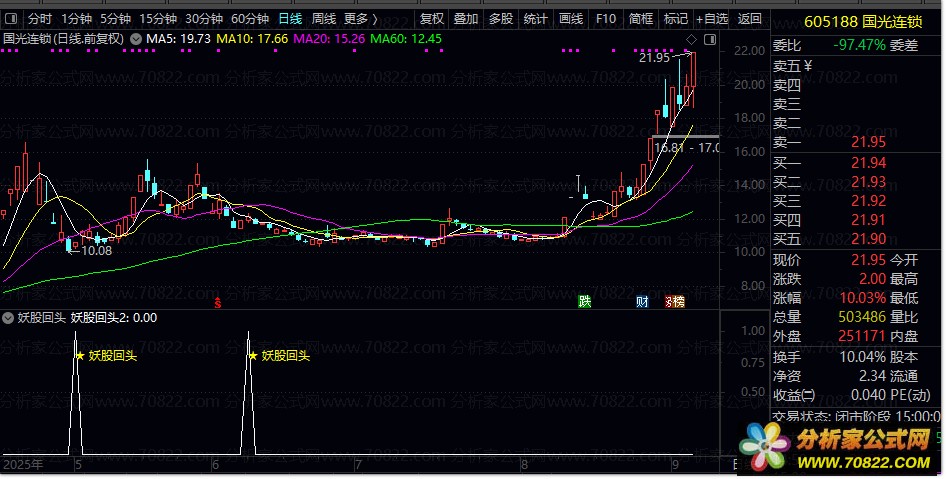Click the MA5: 19.73 label
The height and width of the screenshot is (479, 947).
pyautogui.click(x=178, y=39)
